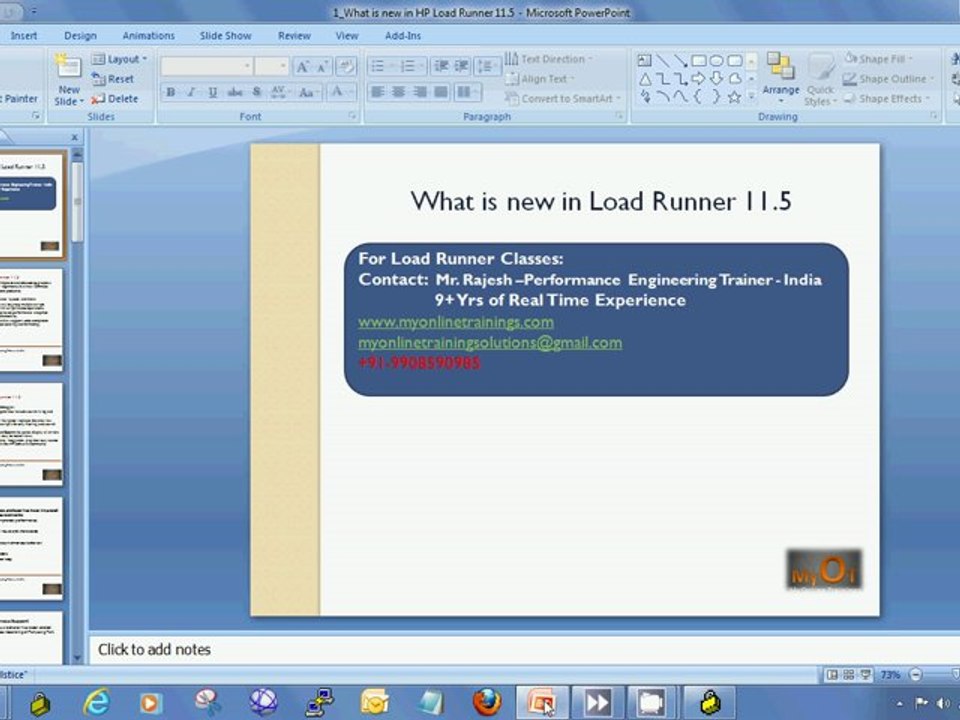The image size is (960, 720).
Task: Increase list indent level
Action: [x=461, y=66]
